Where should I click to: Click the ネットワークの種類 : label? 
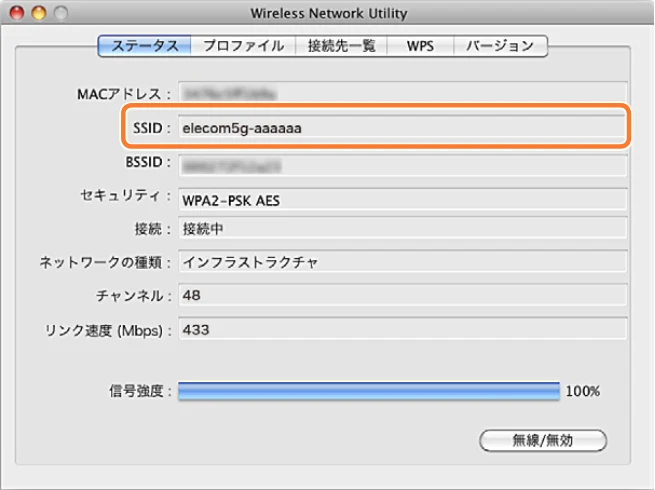coord(105,262)
